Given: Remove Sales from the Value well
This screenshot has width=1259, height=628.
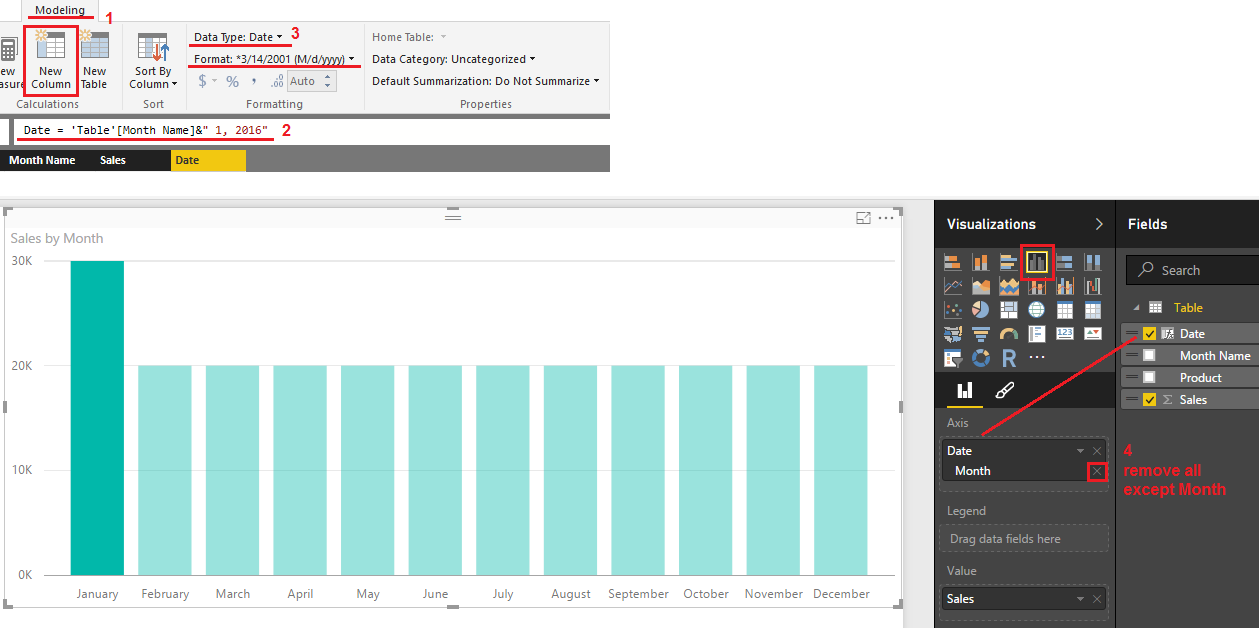Looking at the screenshot, I should pyautogui.click(x=1097, y=599).
